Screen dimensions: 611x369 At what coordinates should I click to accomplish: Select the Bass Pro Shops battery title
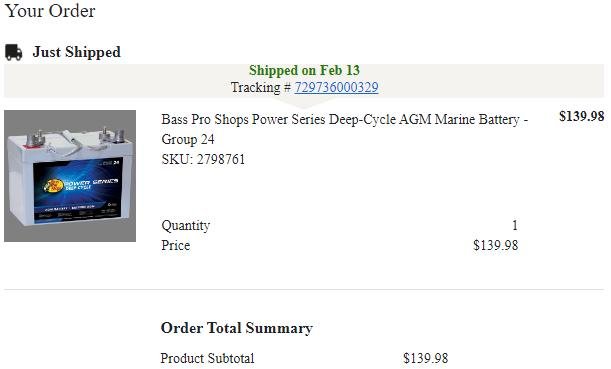point(344,129)
